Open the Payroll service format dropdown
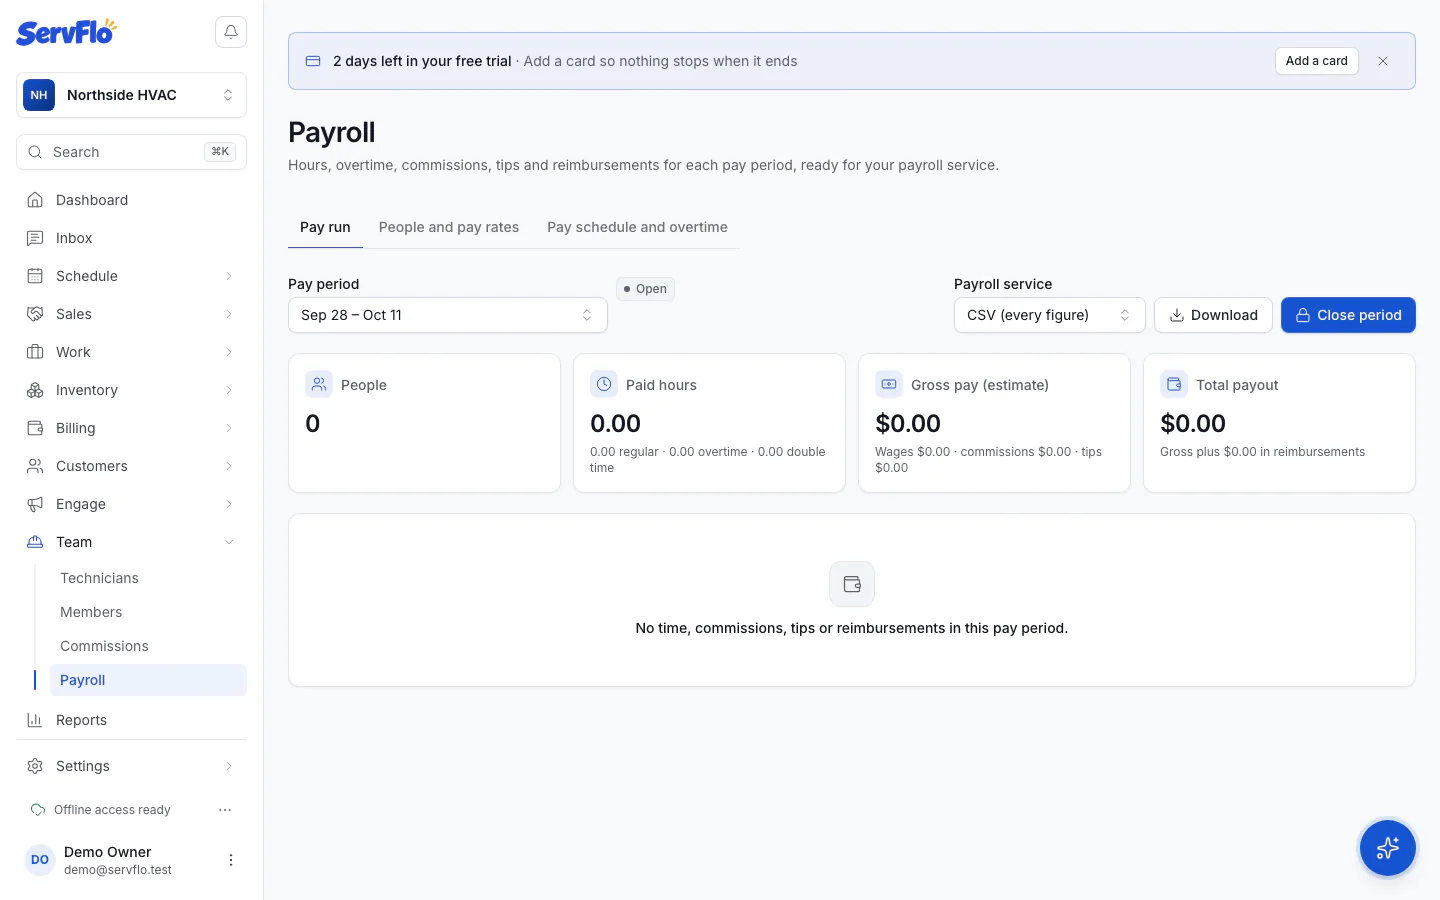This screenshot has width=1440, height=900. pyautogui.click(x=1049, y=315)
